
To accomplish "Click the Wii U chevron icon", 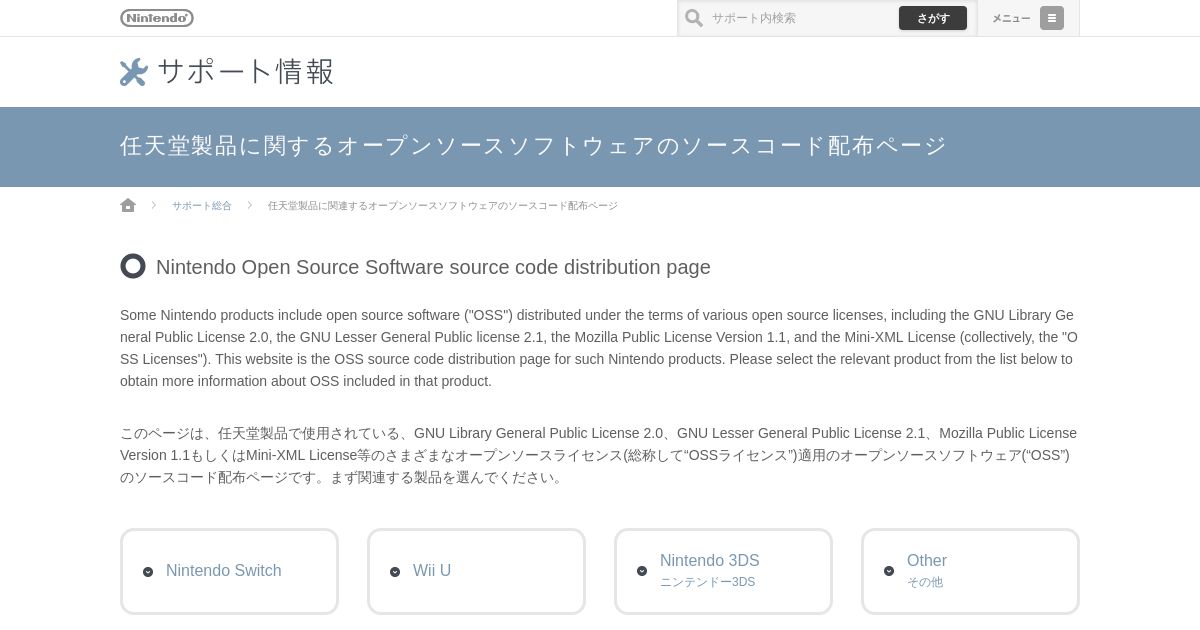I will click(395, 572).
